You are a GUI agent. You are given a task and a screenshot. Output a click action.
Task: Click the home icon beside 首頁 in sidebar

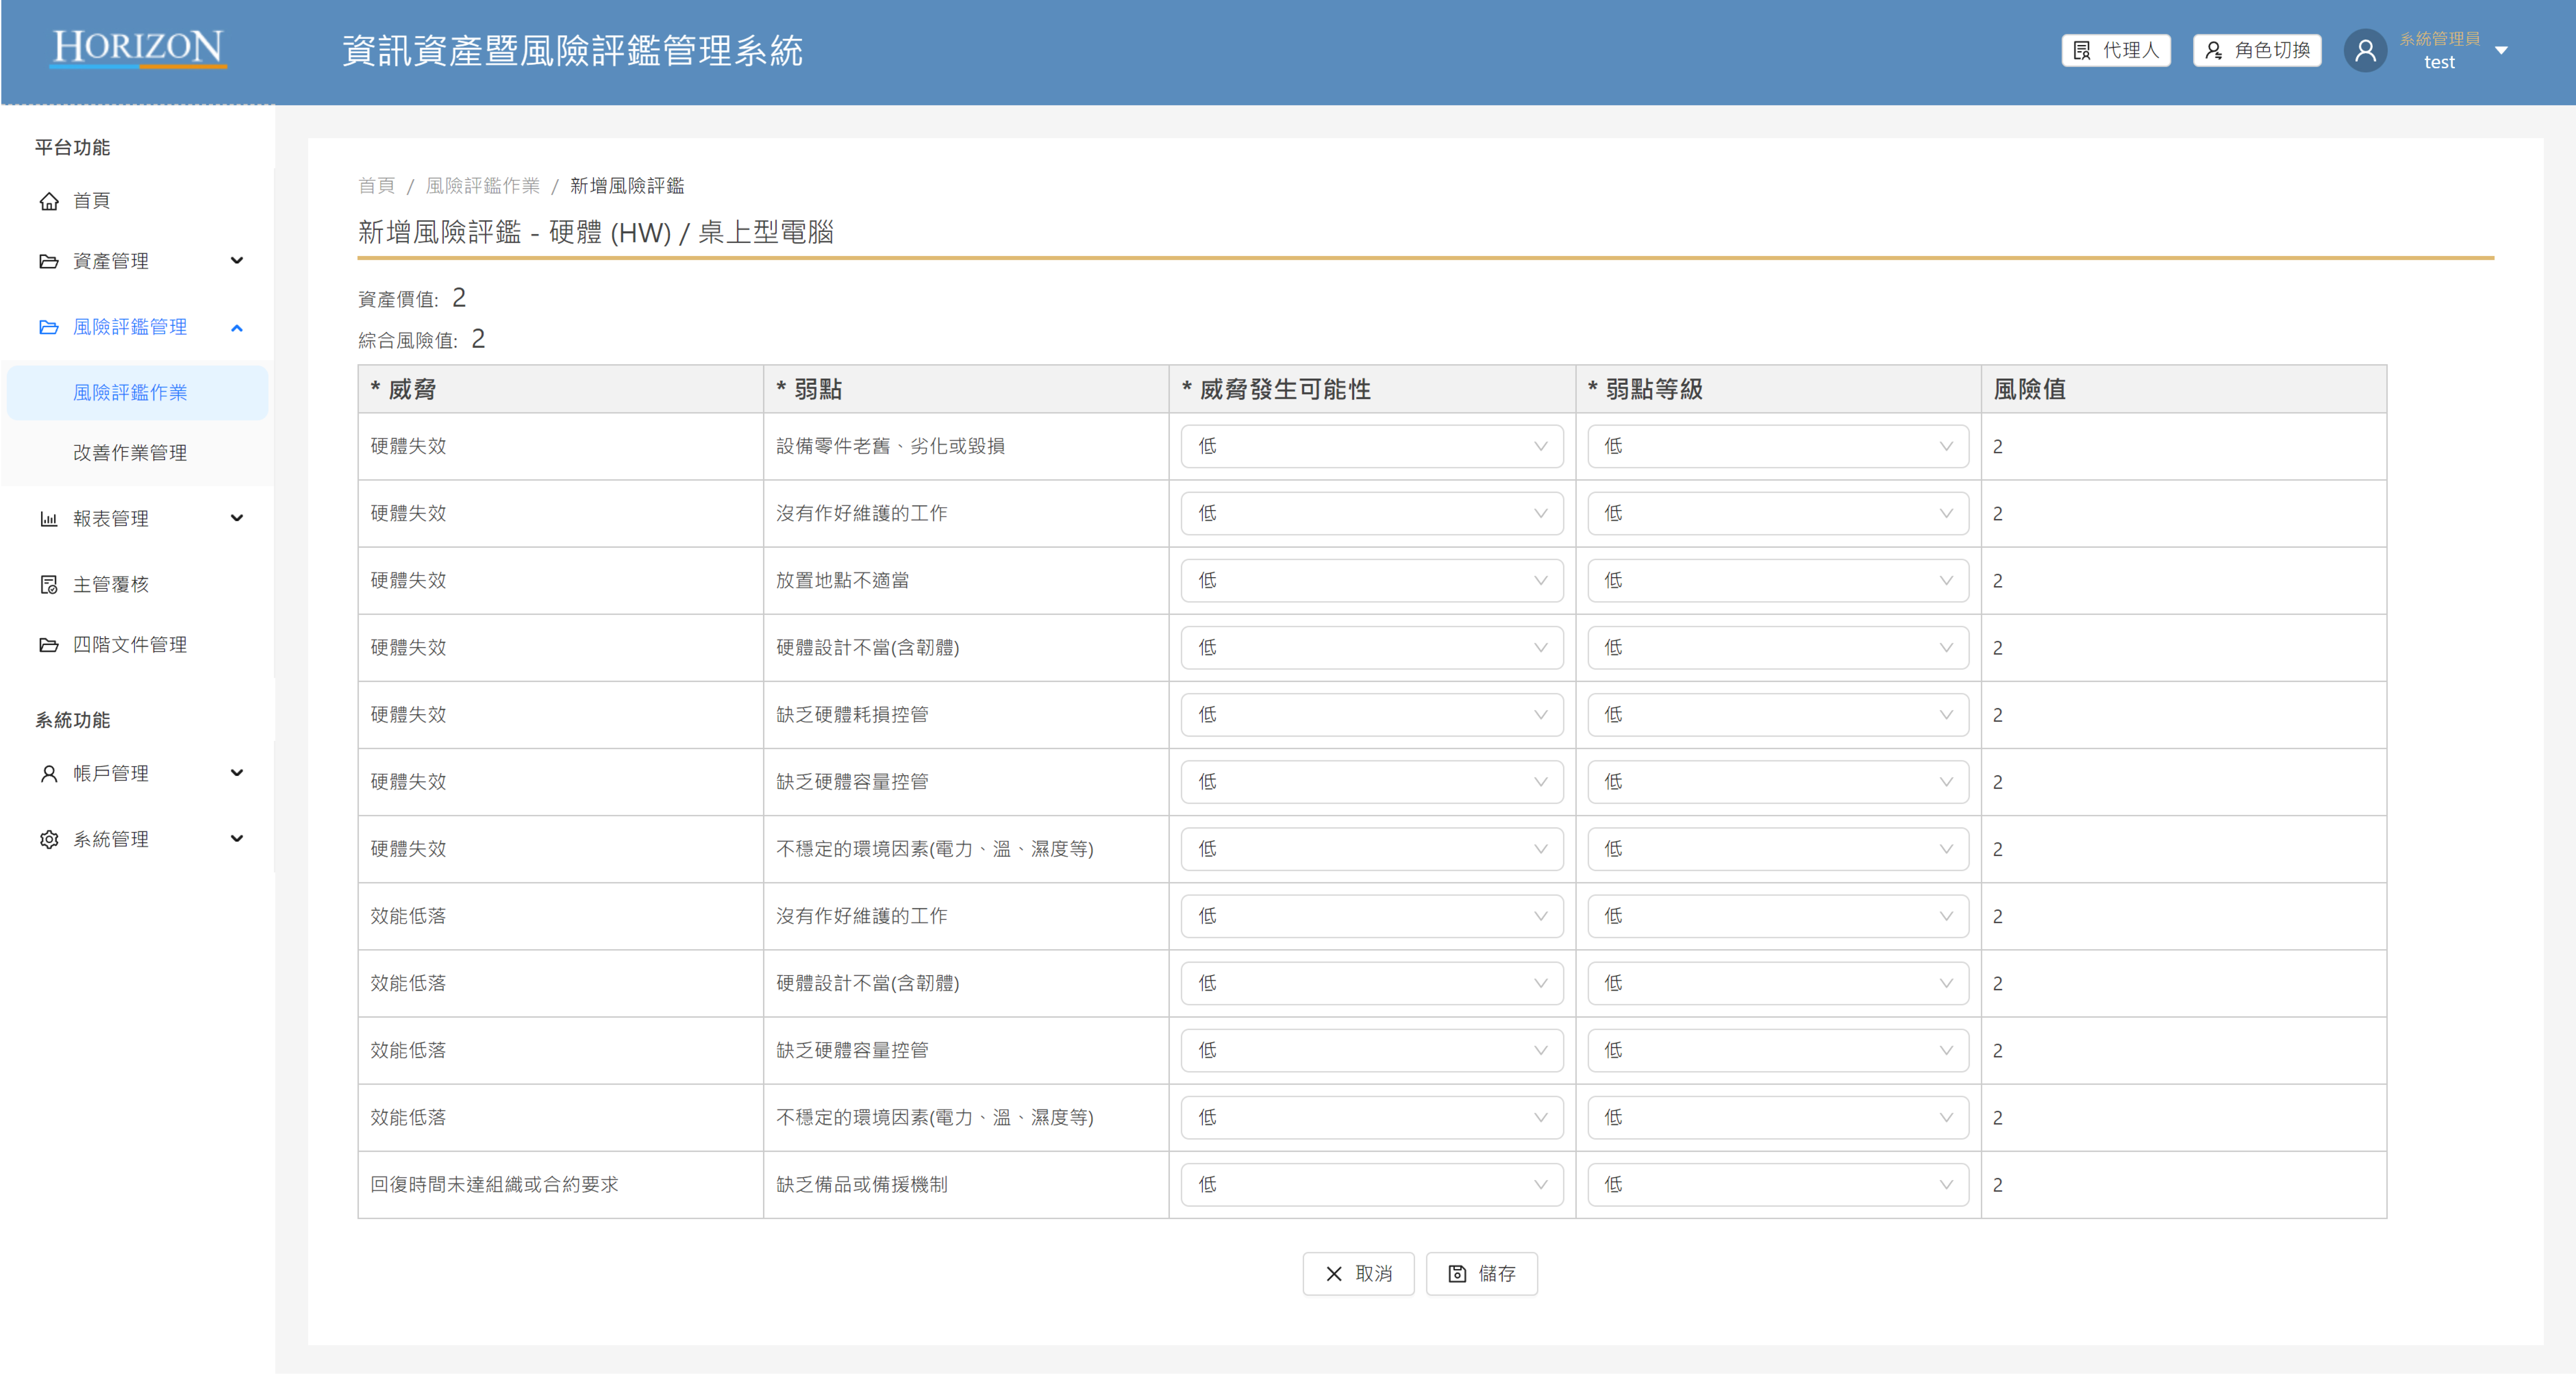pyautogui.click(x=49, y=201)
